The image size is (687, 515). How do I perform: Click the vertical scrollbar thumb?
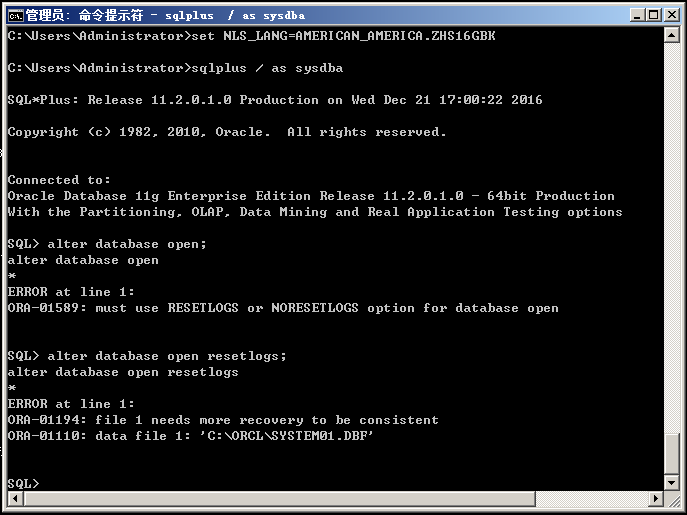[x=672, y=452]
